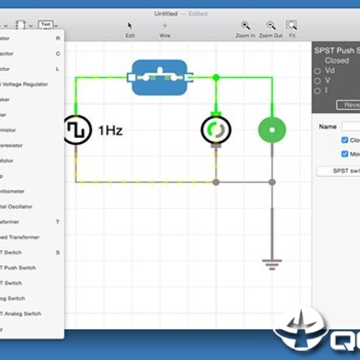Choose Crystal Oscillator from the menu
360x360 pixels.
(32, 207)
